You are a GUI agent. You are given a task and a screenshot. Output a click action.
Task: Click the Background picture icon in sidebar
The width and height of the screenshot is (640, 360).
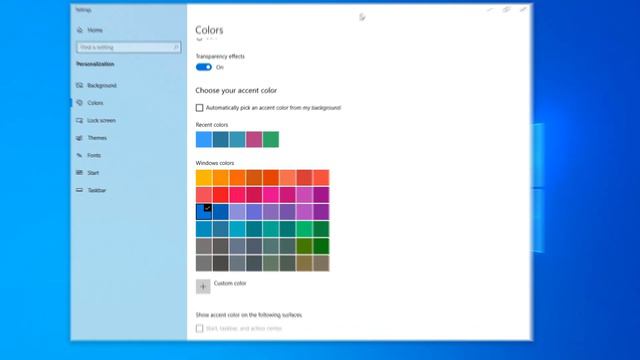[x=80, y=85]
